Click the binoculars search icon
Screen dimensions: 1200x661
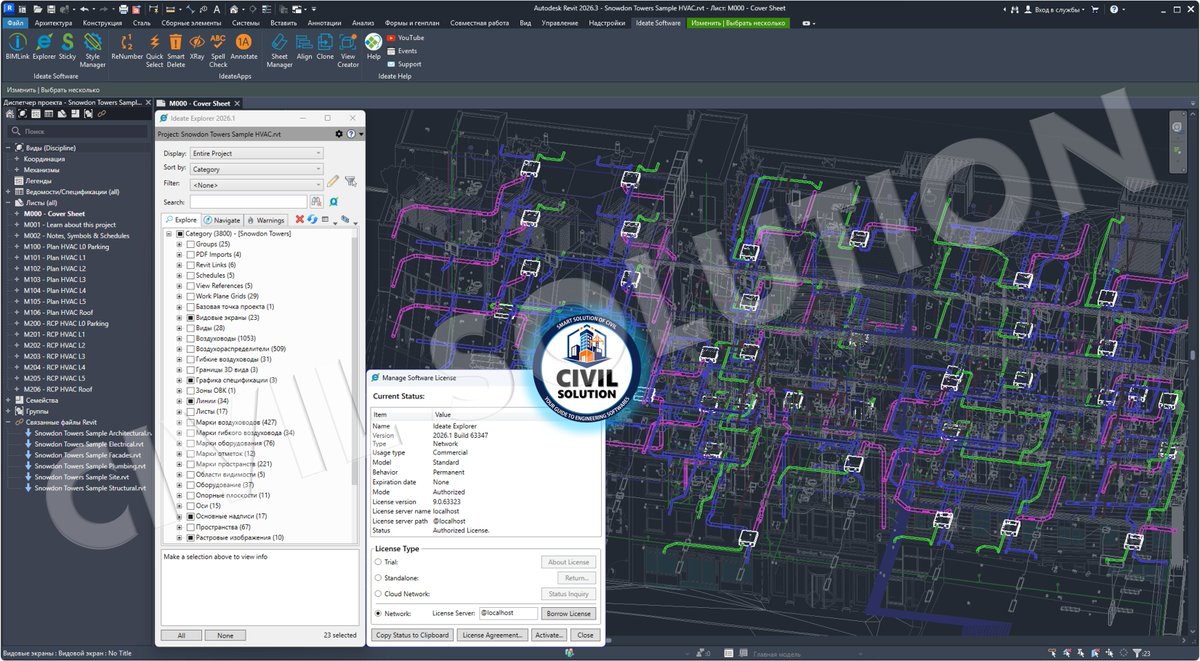pyautogui.click(x=316, y=202)
